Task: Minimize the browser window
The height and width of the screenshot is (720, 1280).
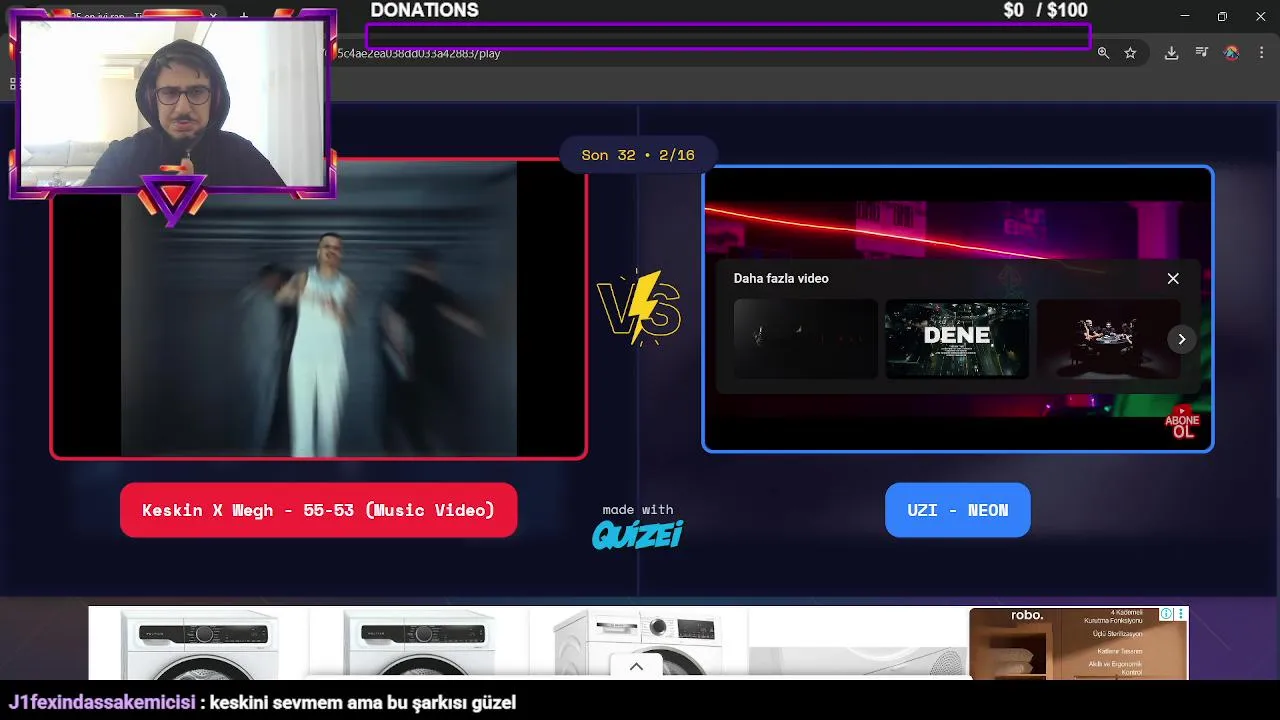Action: tap(1185, 16)
